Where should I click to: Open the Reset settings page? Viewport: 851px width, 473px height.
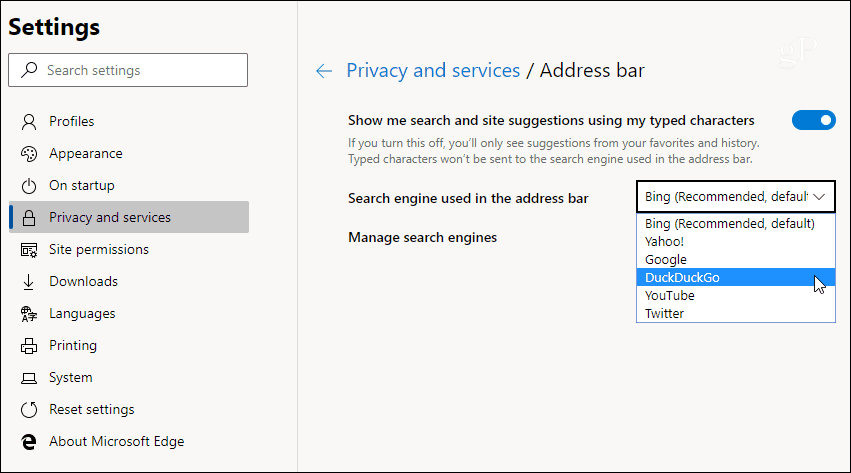(x=129, y=410)
